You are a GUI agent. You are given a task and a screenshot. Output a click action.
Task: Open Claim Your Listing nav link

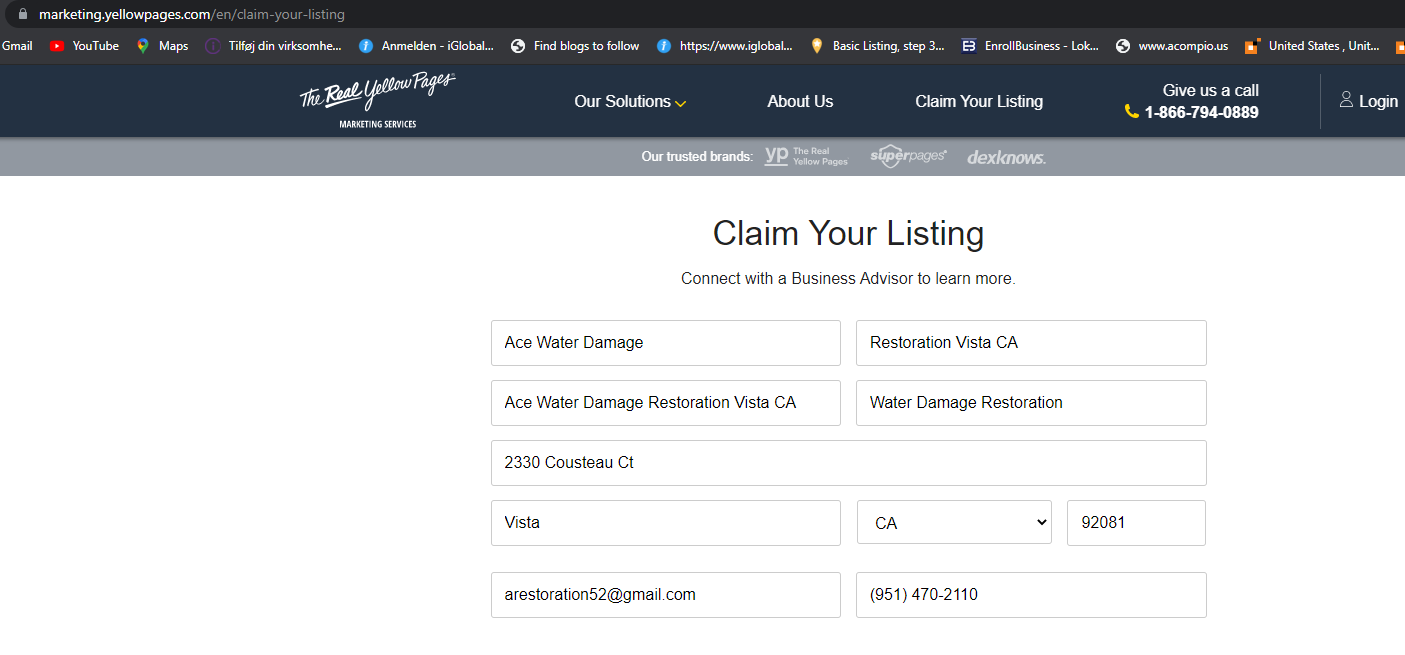[979, 101]
